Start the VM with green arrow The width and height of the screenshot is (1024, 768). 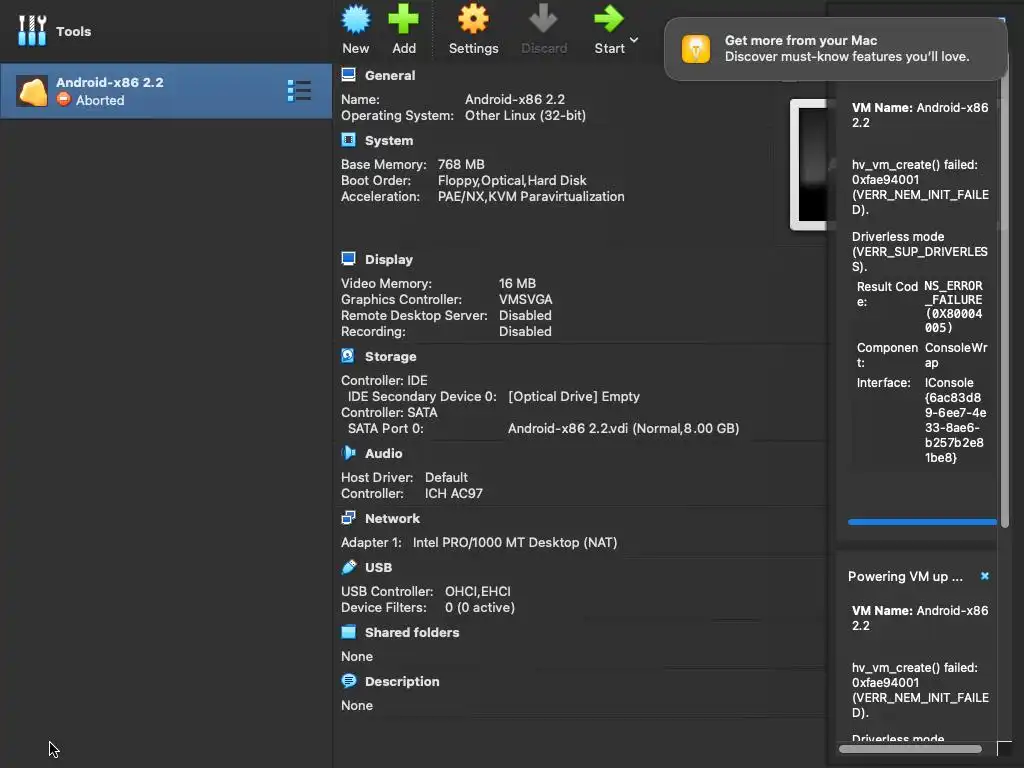609,20
